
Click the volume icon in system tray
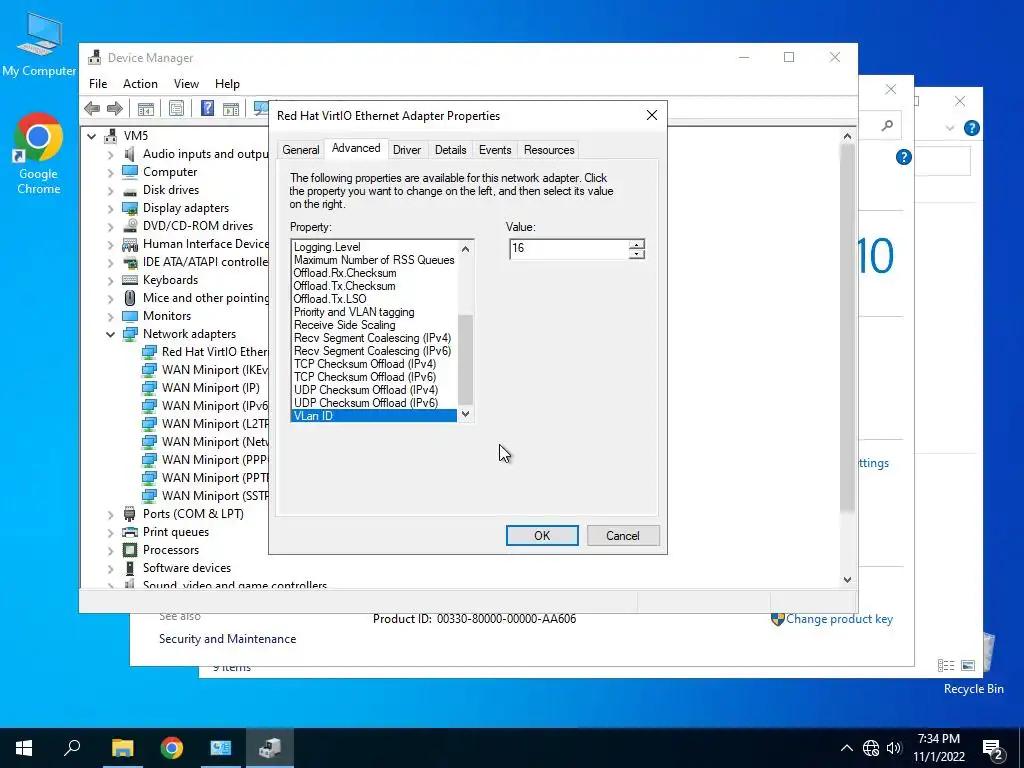(x=893, y=748)
